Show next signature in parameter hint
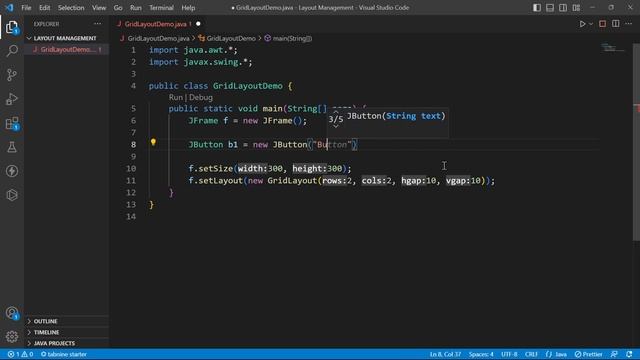640x360 pixels. (x=336, y=127)
